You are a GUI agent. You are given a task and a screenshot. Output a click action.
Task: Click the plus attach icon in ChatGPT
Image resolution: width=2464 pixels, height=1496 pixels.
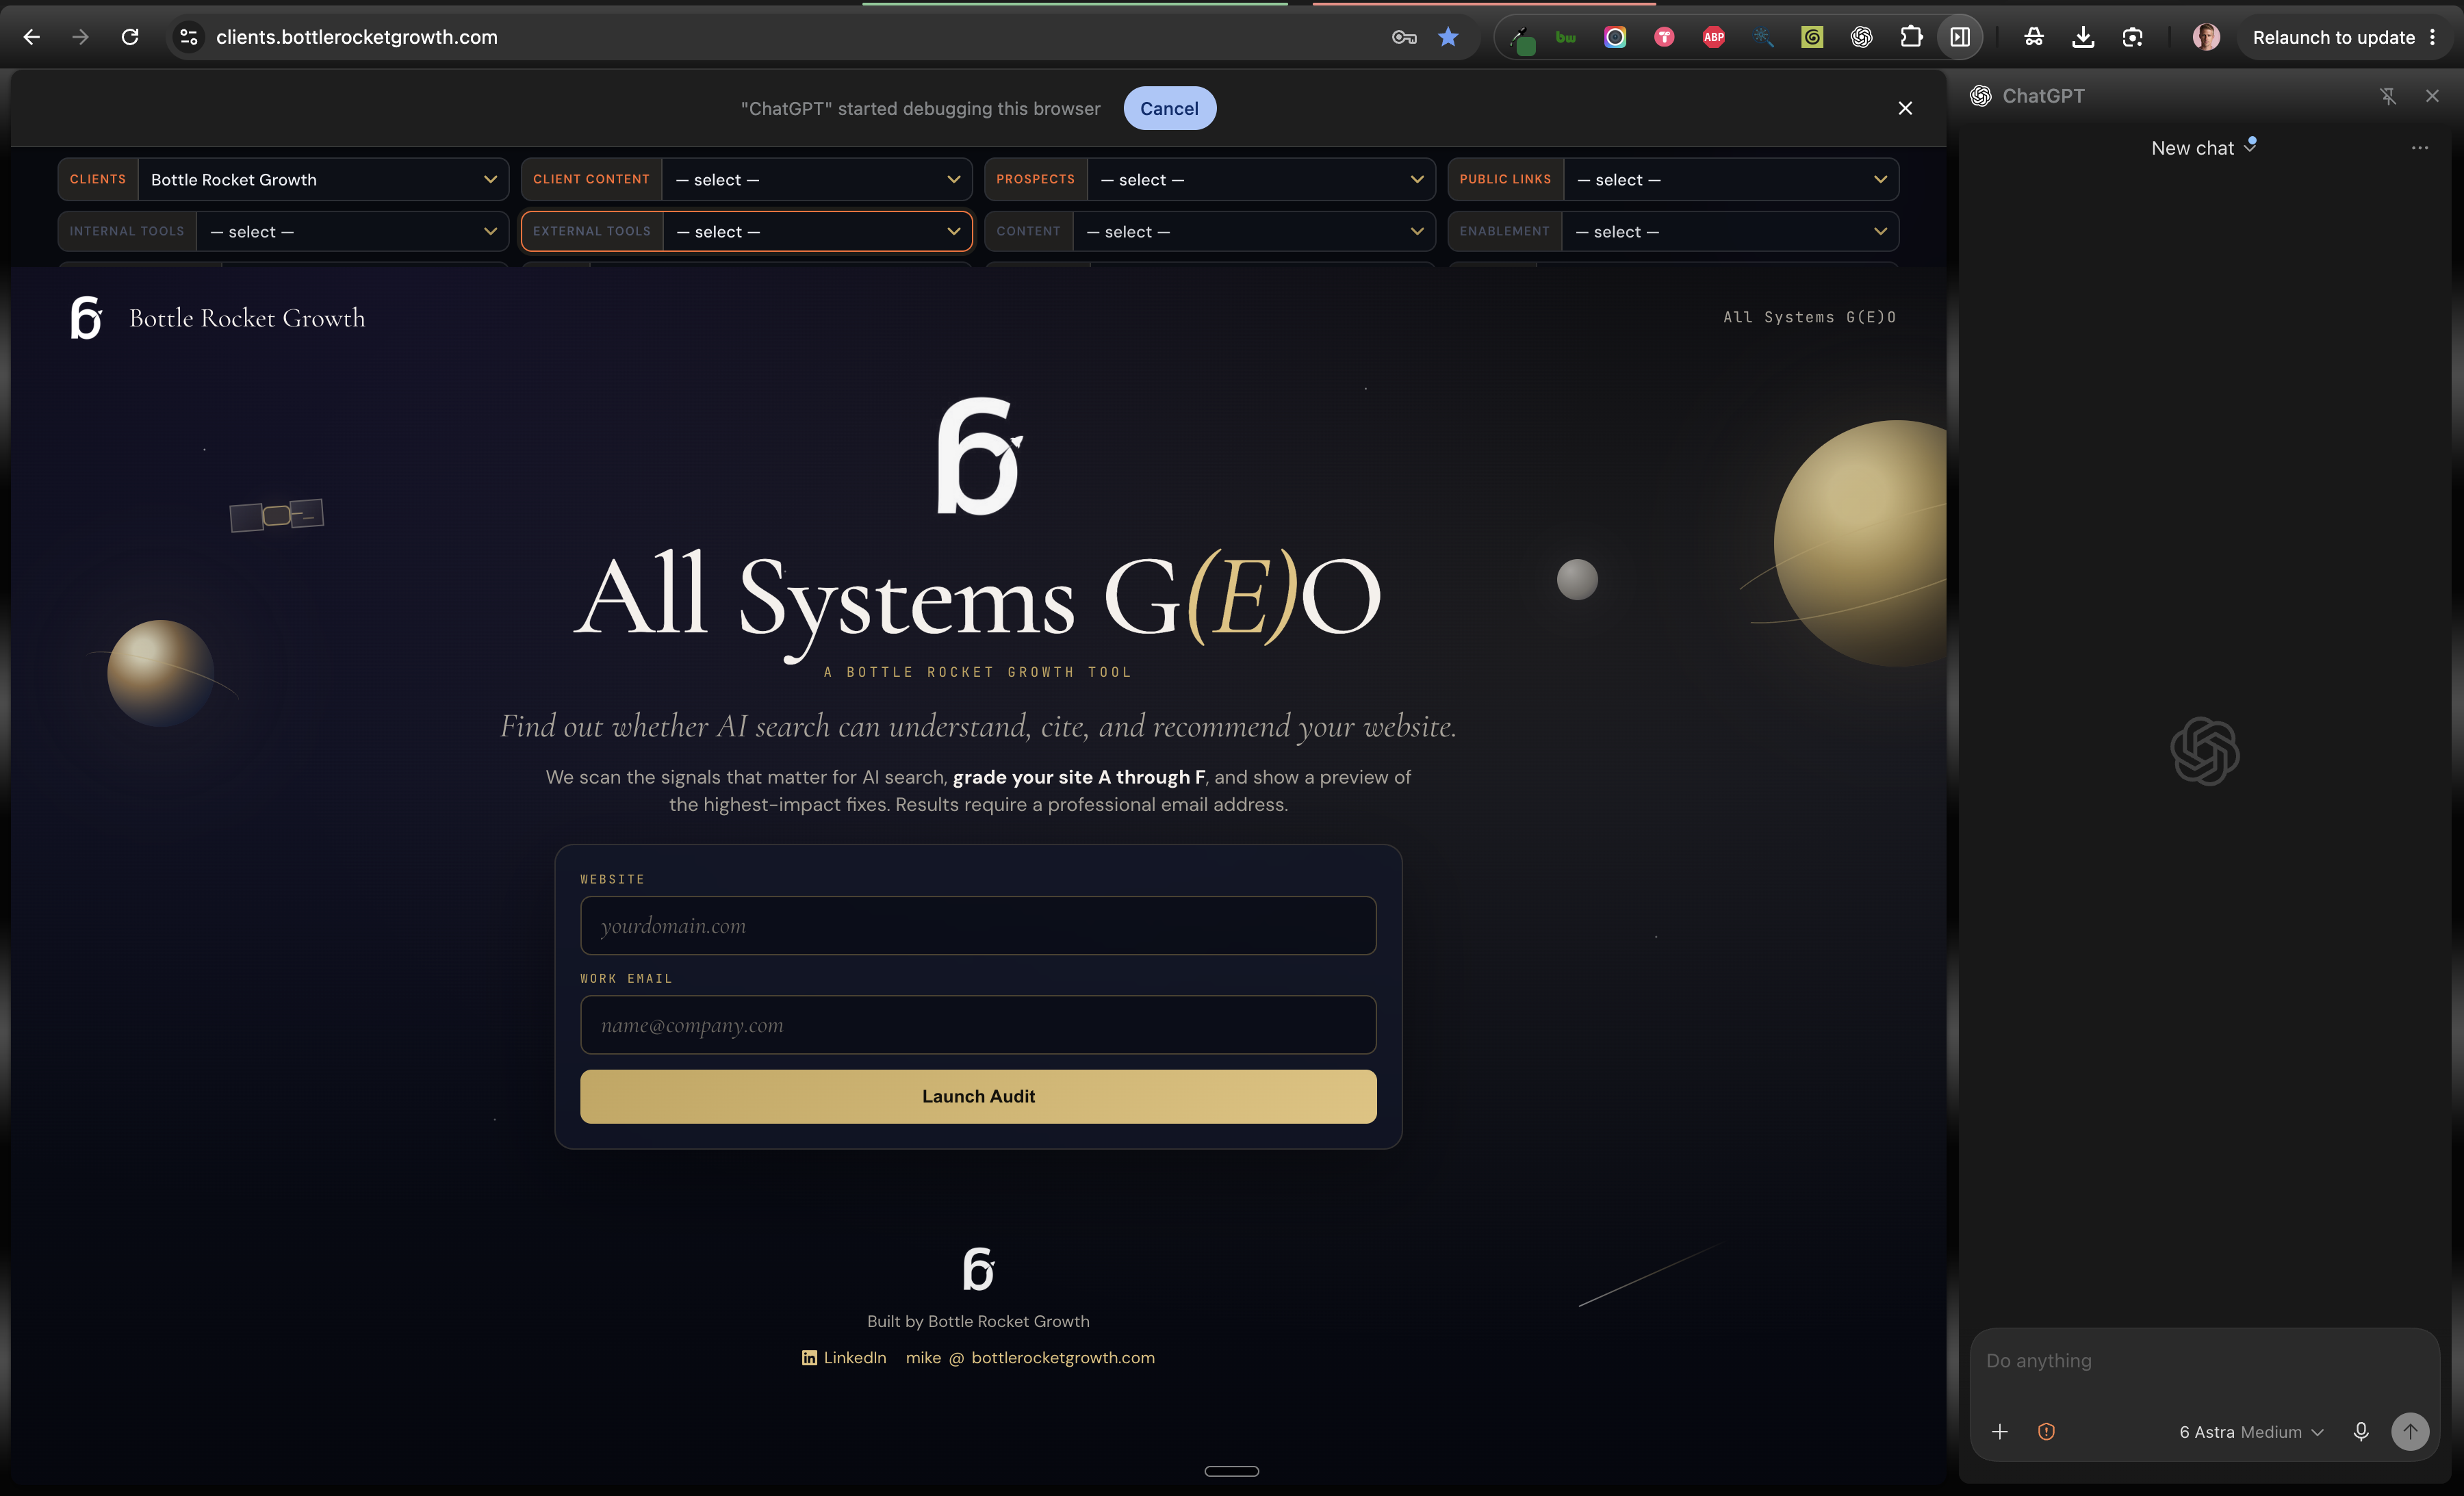[x=1999, y=1431]
